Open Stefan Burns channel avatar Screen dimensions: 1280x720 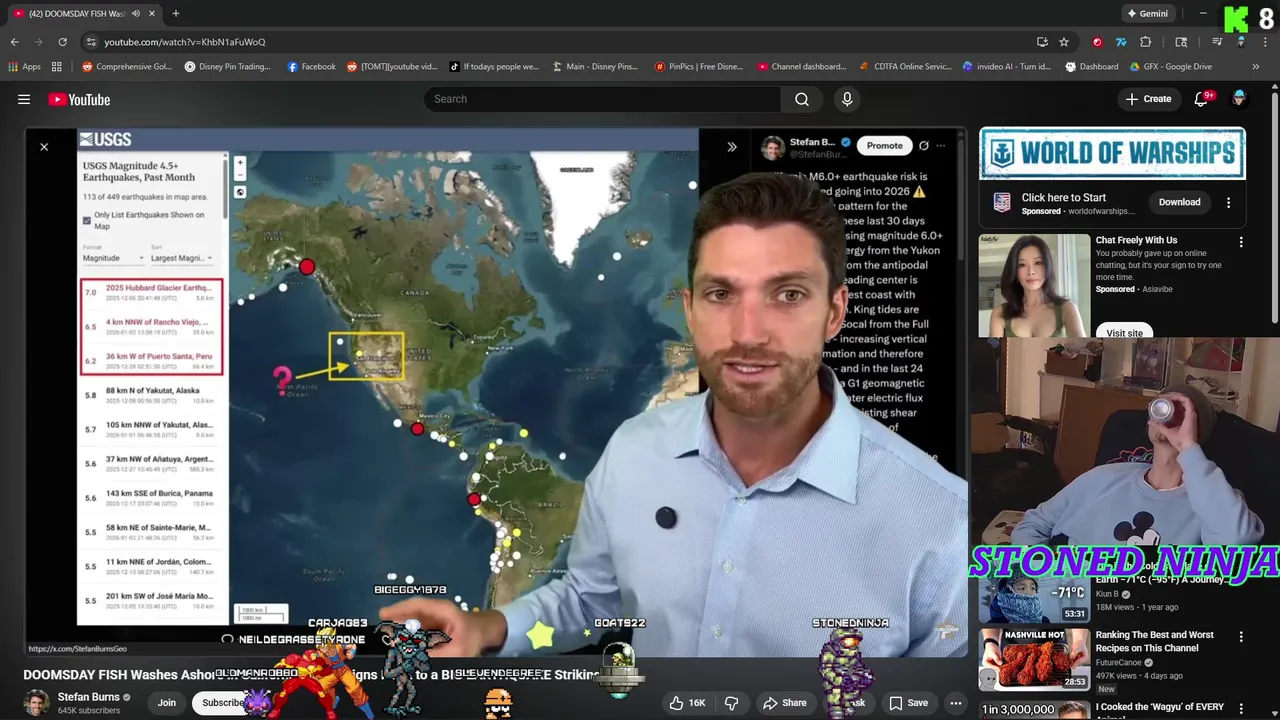pos(37,702)
